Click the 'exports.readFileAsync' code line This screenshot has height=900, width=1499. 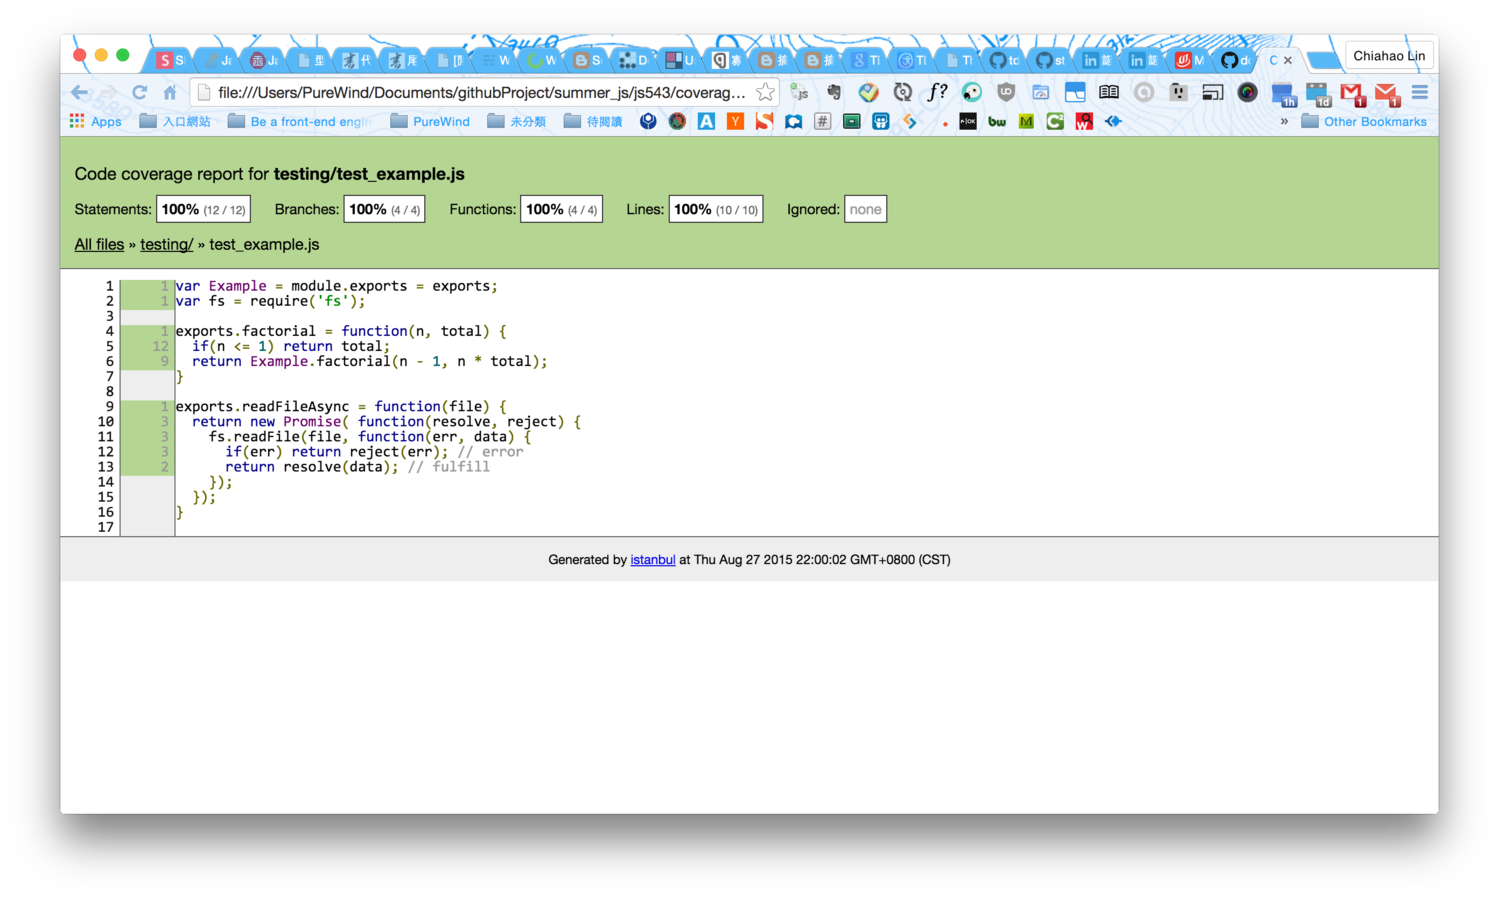(x=341, y=406)
